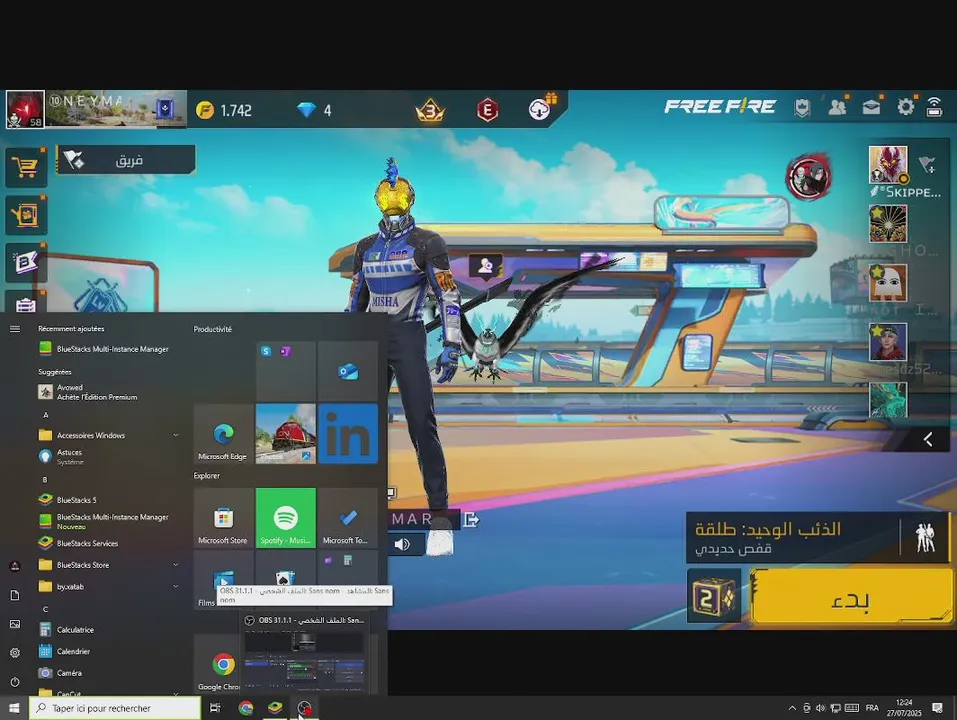Open Free Fire settings gear icon
The width and height of the screenshot is (957, 720).
[906, 107]
